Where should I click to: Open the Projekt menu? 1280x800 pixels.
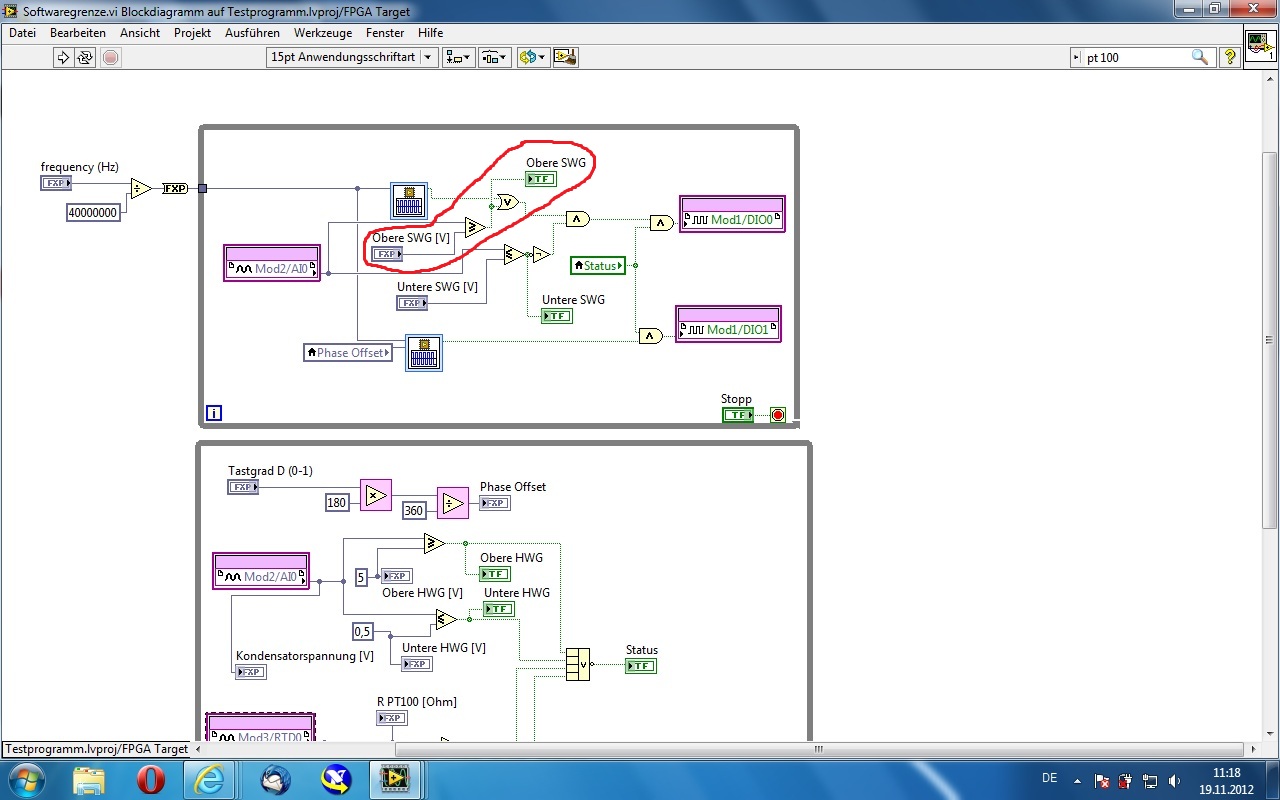coord(192,33)
